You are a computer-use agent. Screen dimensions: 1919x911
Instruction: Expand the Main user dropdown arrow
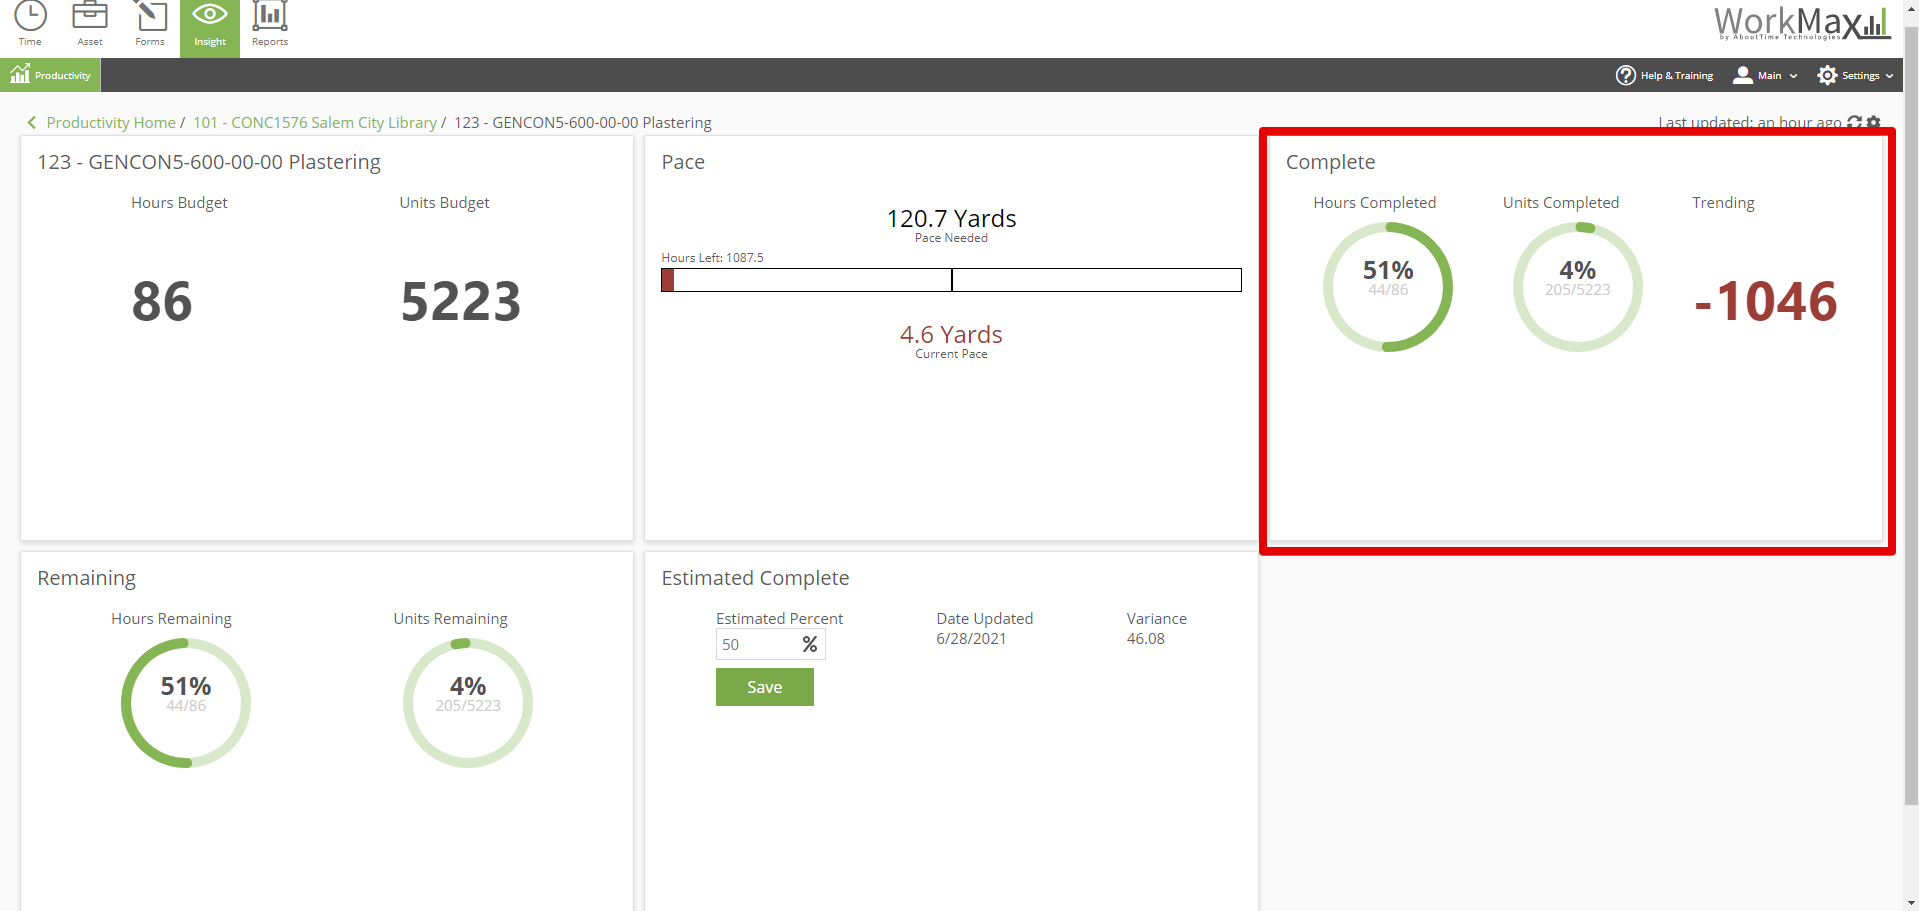pyautogui.click(x=1794, y=76)
